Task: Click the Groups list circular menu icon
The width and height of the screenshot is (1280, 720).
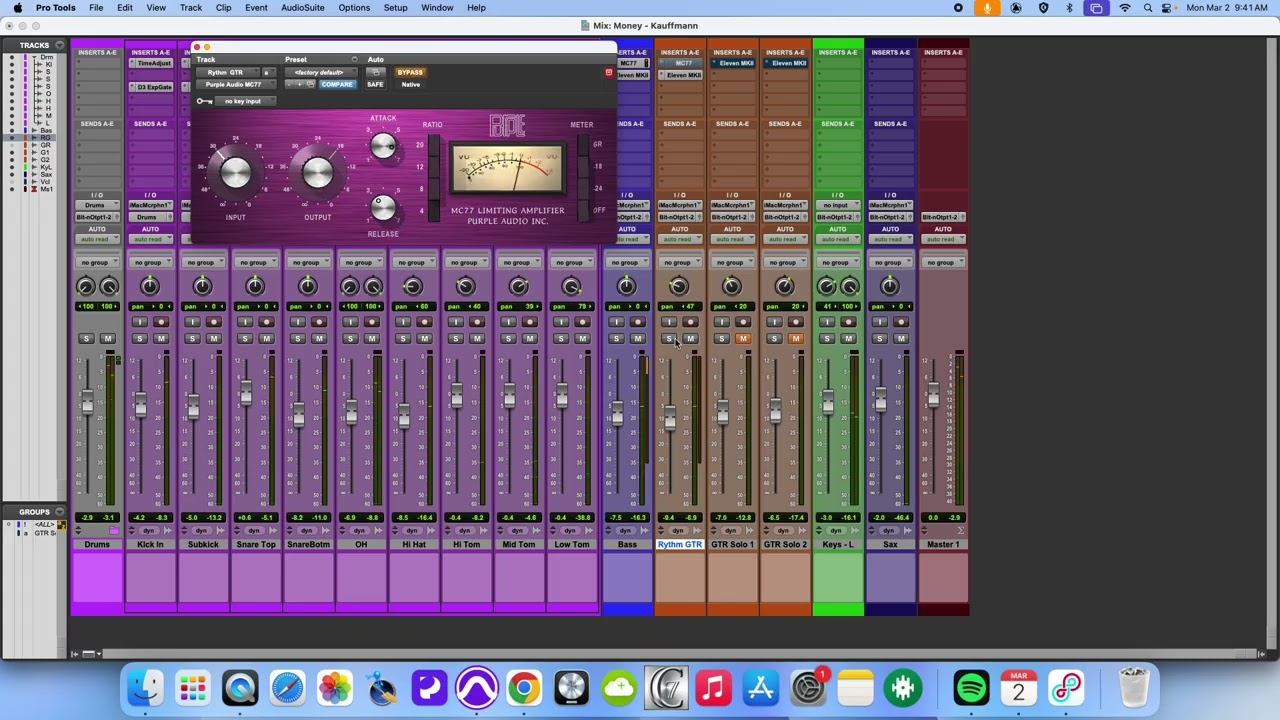Action: coord(60,512)
